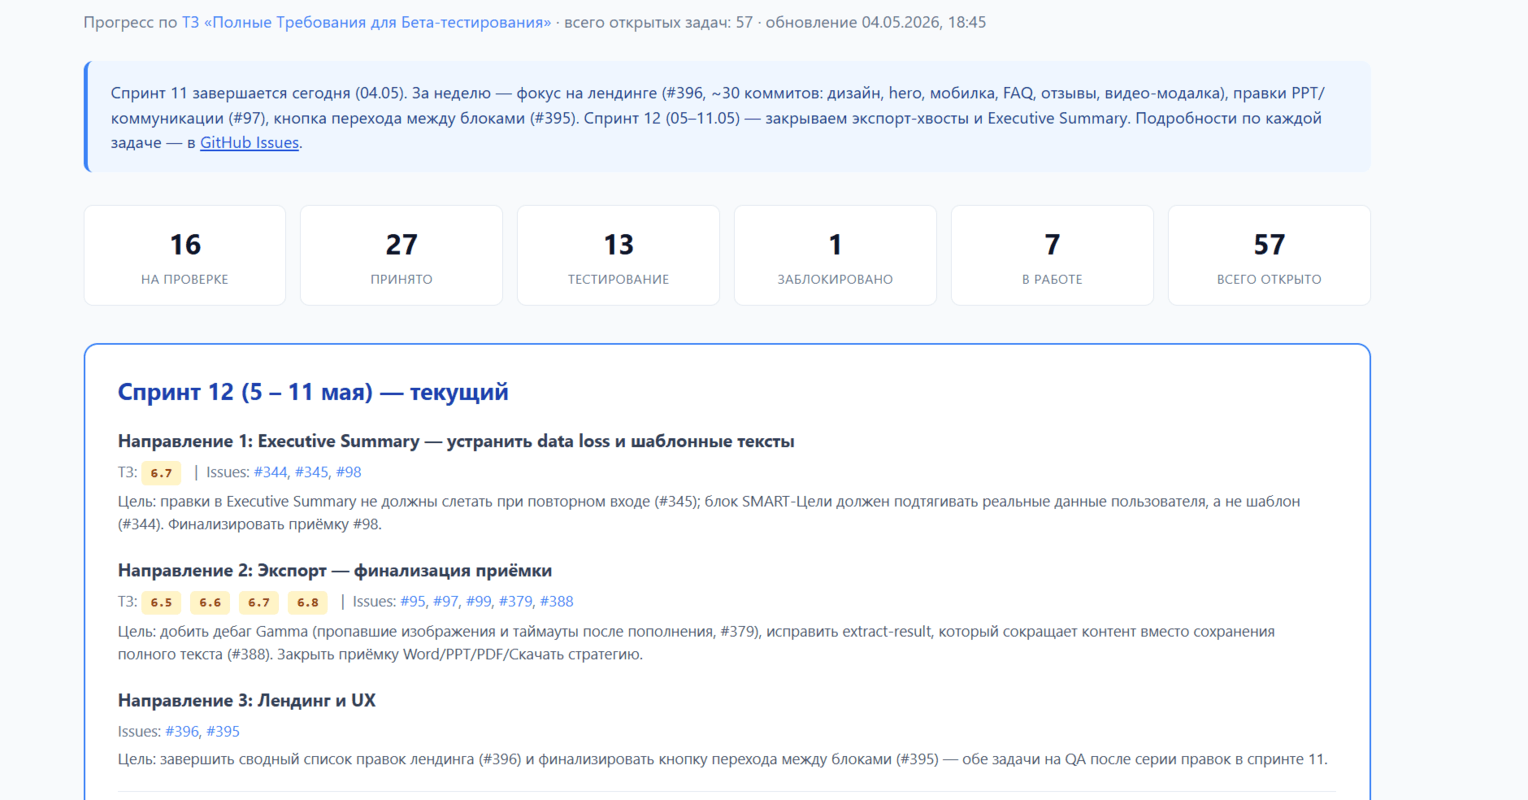Open issue link #379 in Направление 2 Issues row
The width and height of the screenshot is (1528, 800).
pos(516,601)
